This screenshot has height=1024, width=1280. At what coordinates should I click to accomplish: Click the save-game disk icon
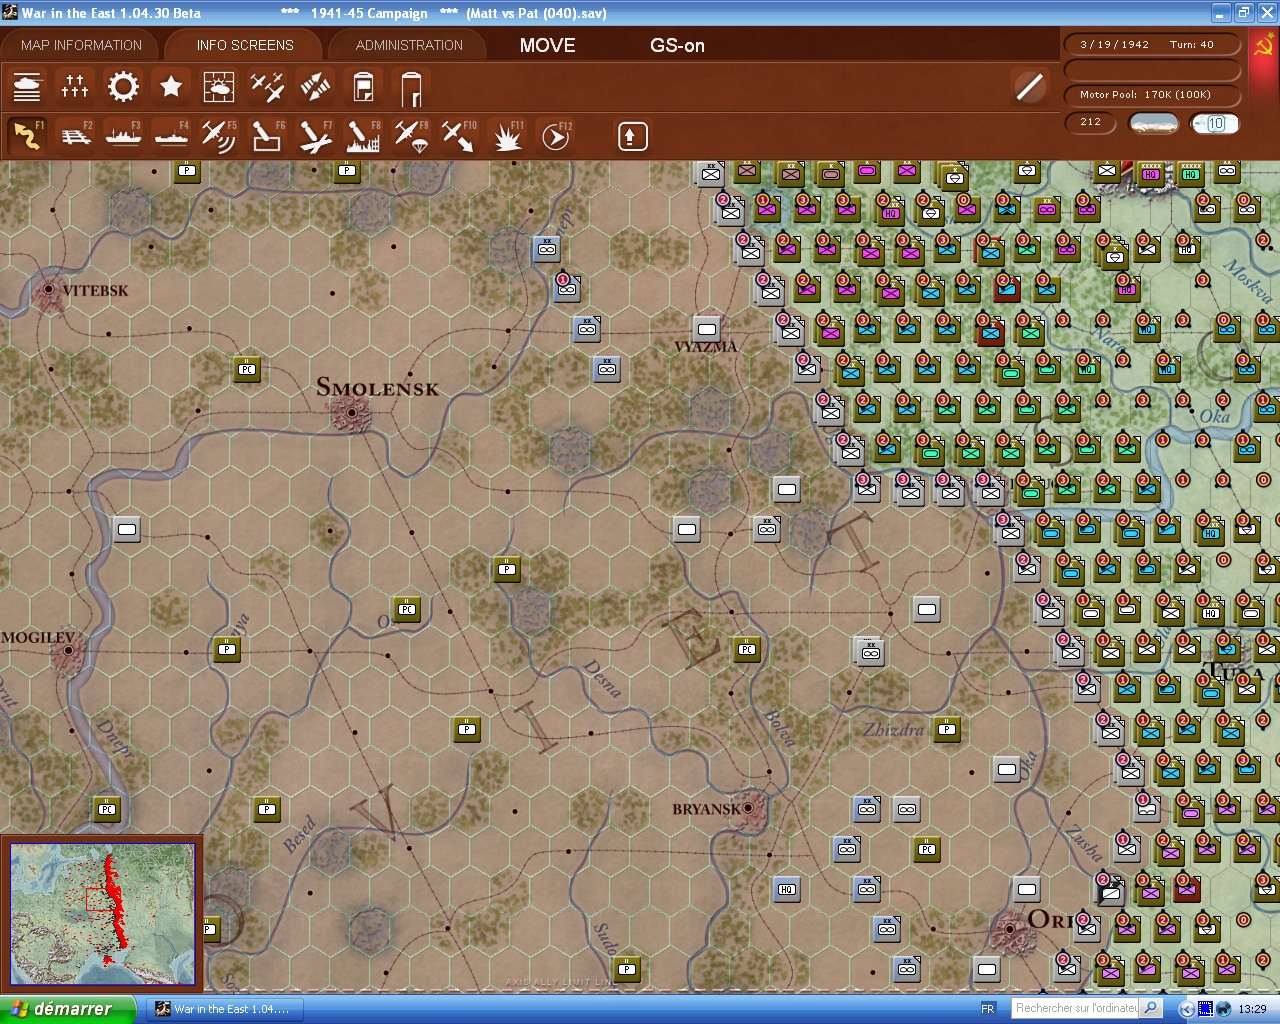(363, 87)
